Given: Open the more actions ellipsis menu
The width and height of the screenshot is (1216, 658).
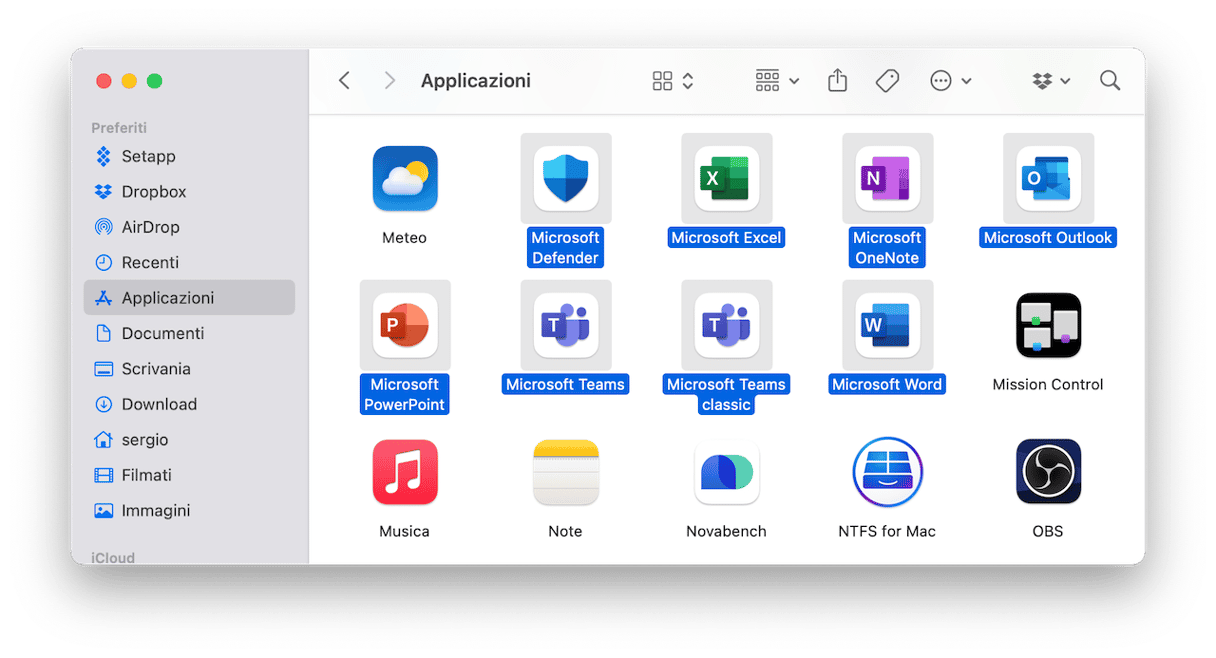Looking at the screenshot, I should click(950, 81).
